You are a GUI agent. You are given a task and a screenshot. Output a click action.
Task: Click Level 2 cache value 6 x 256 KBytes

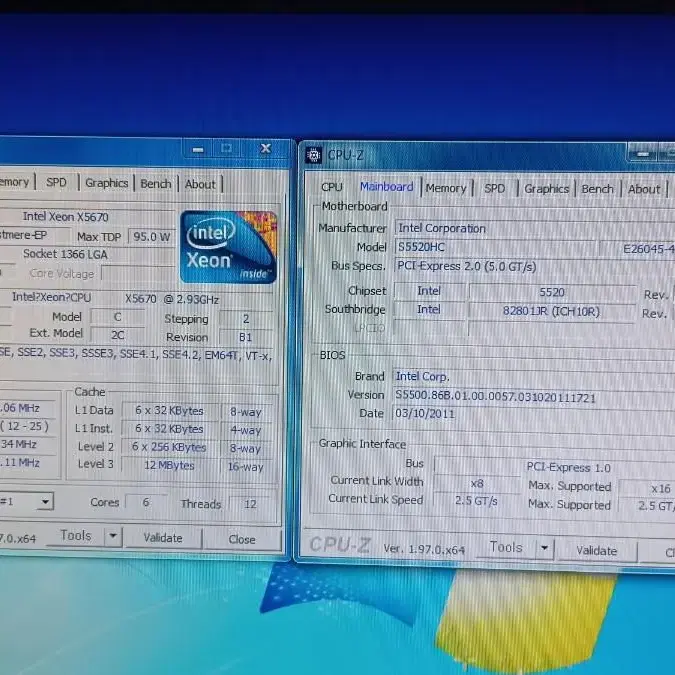[169, 447]
